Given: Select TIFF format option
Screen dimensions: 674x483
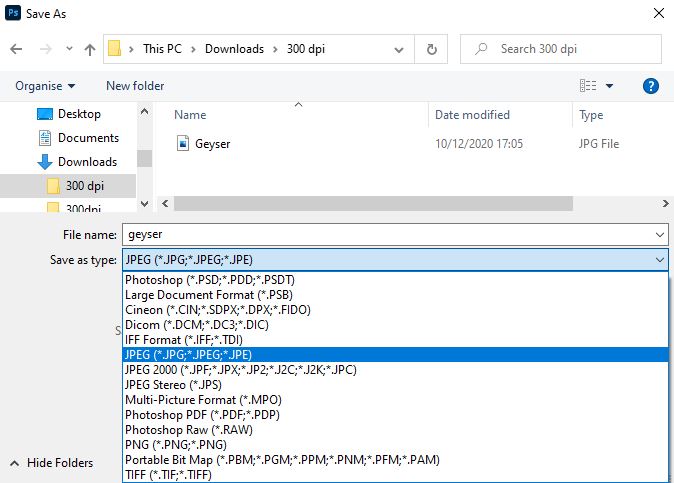Looking at the screenshot, I should point(168,475).
